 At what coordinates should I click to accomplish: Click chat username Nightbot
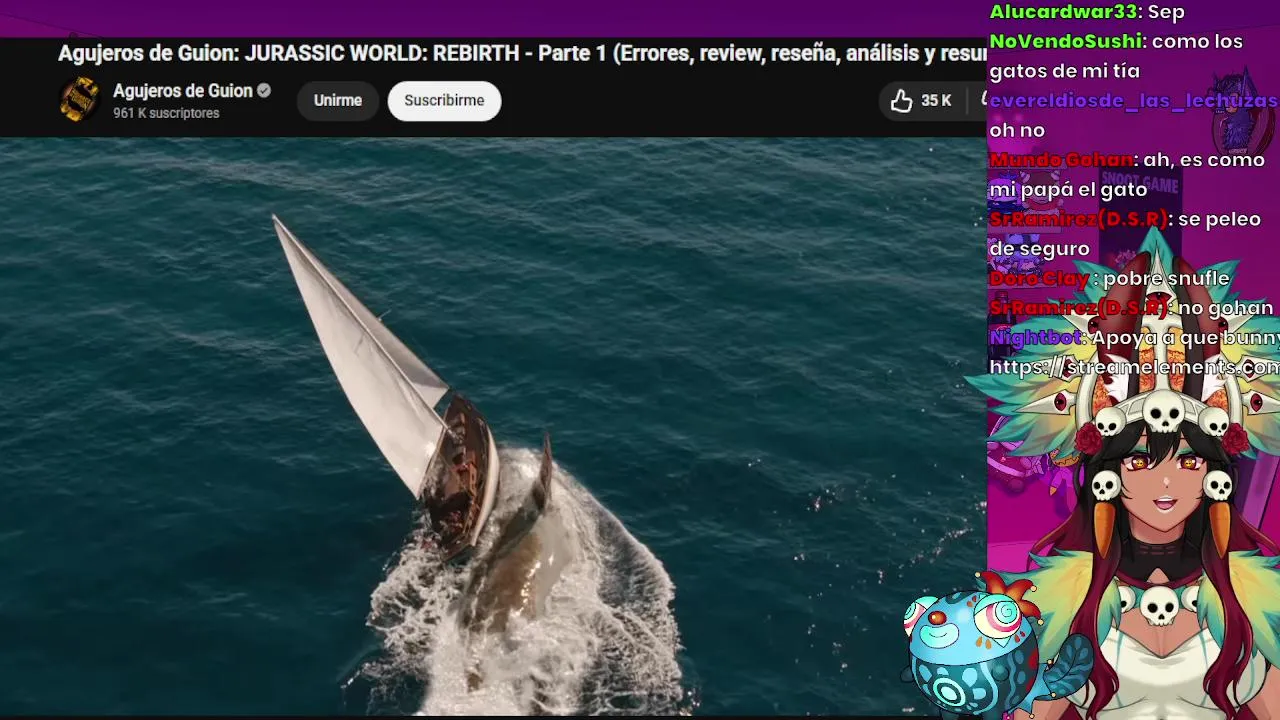pos(1035,338)
